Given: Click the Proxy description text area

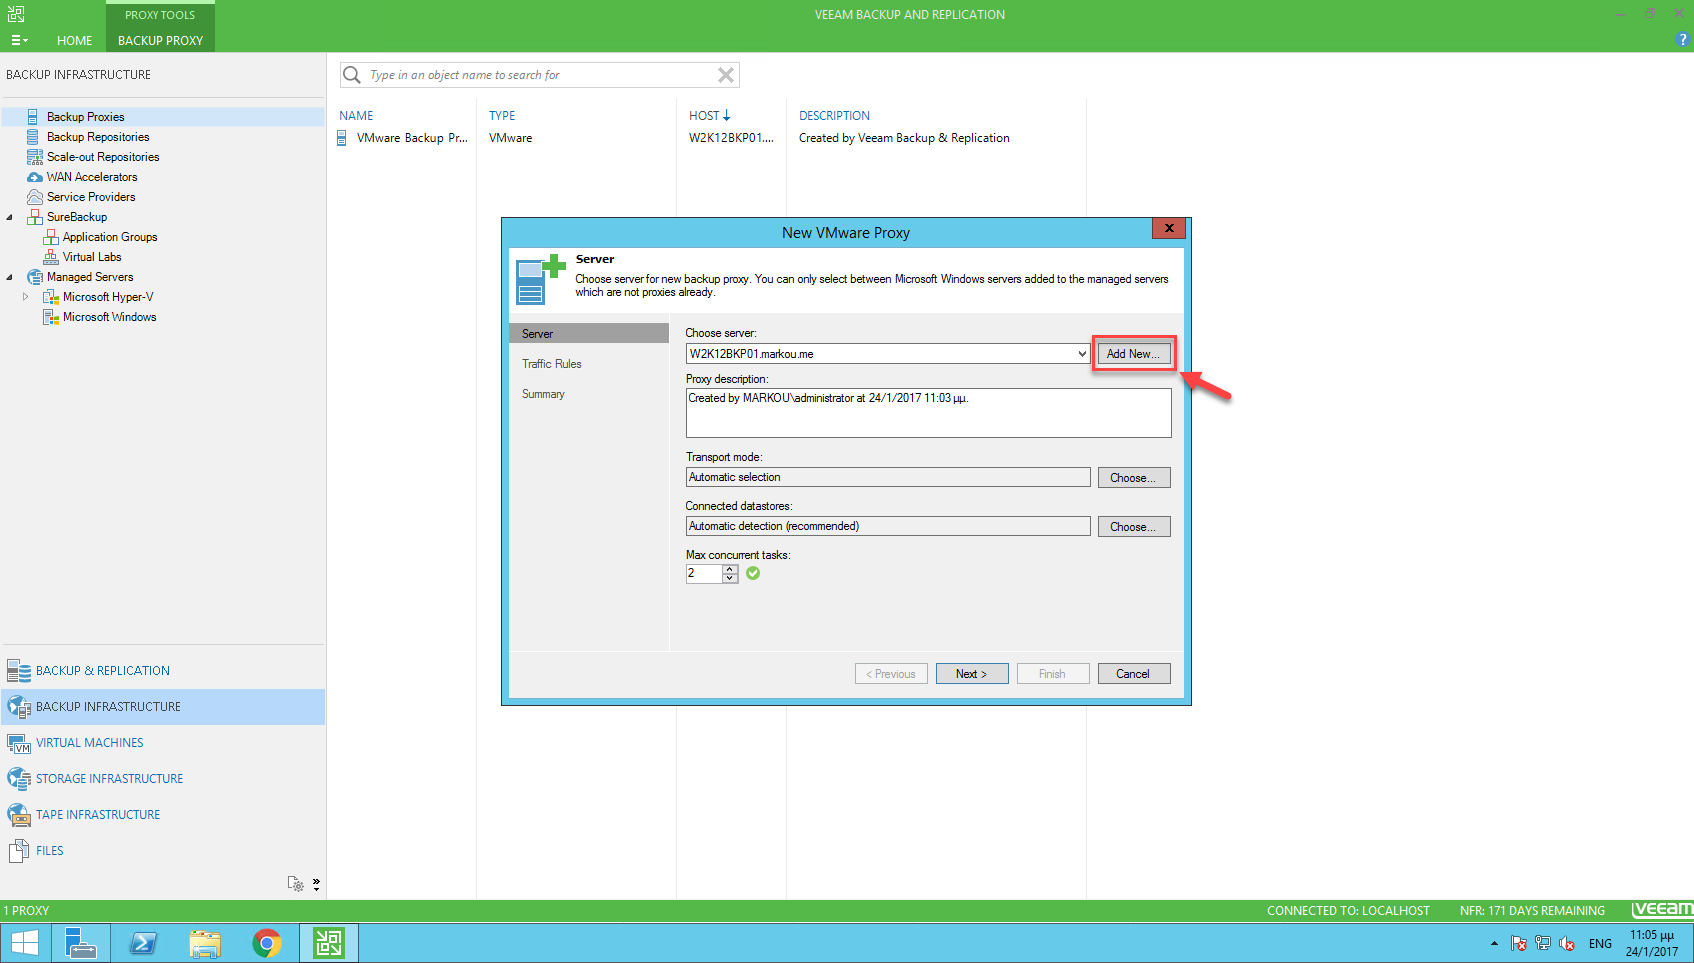Looking at the screenshot, I should coord(928,413).
